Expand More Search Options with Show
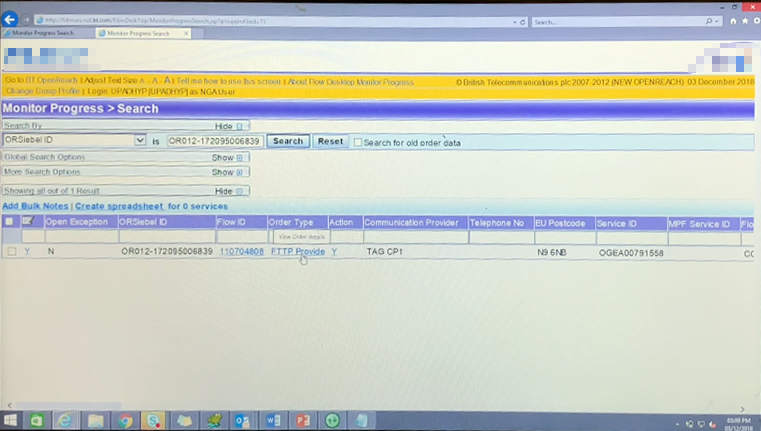 [227, 172]
